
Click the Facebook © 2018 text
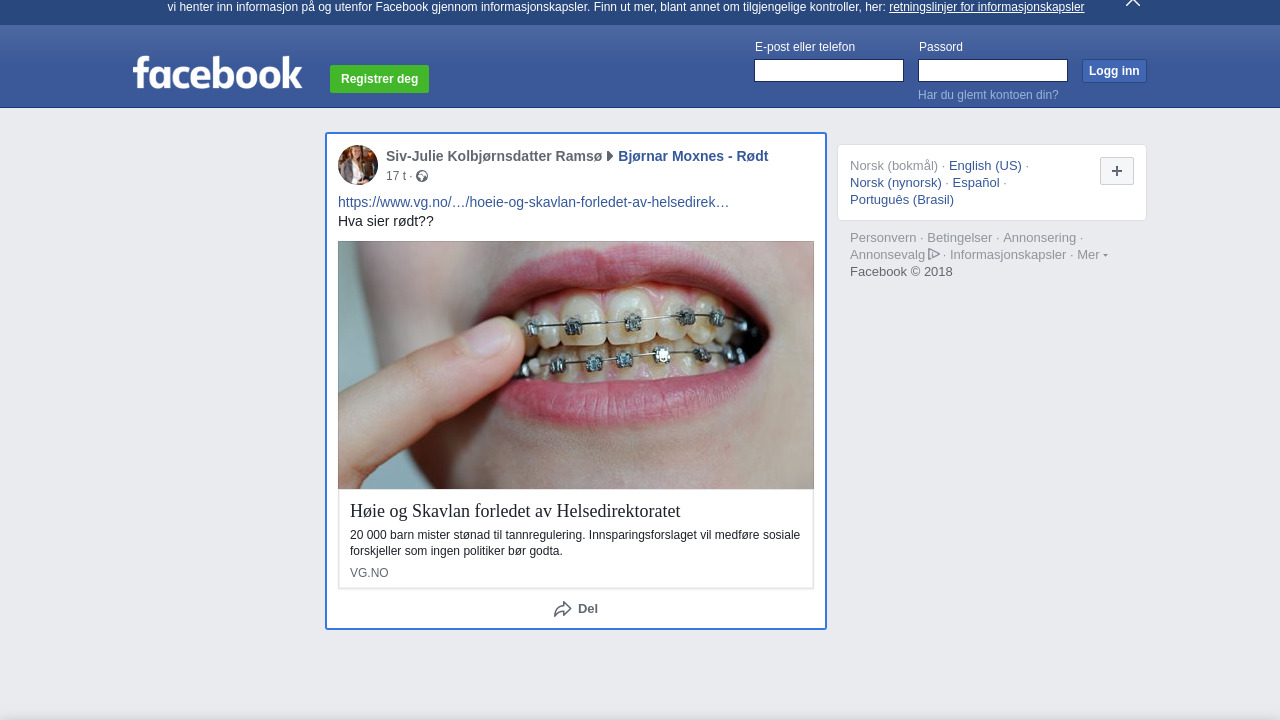pos(901,272)
